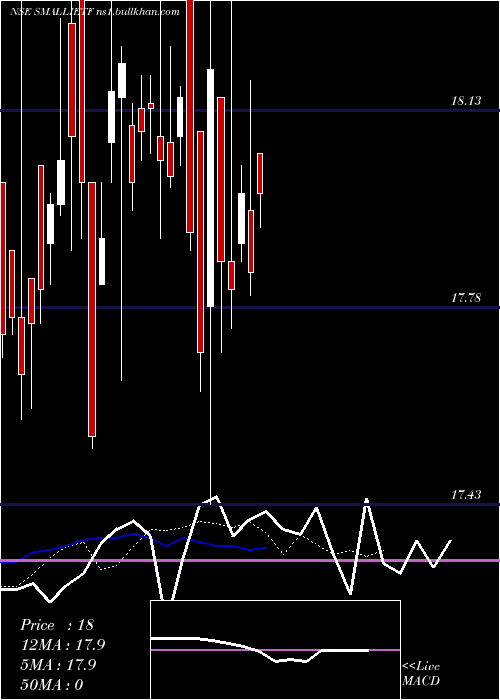The height and width of the screenshot is (700, 500).
Task: Click the 18.13 price level label
Action: pyautogui.click(x=466, y=101)
